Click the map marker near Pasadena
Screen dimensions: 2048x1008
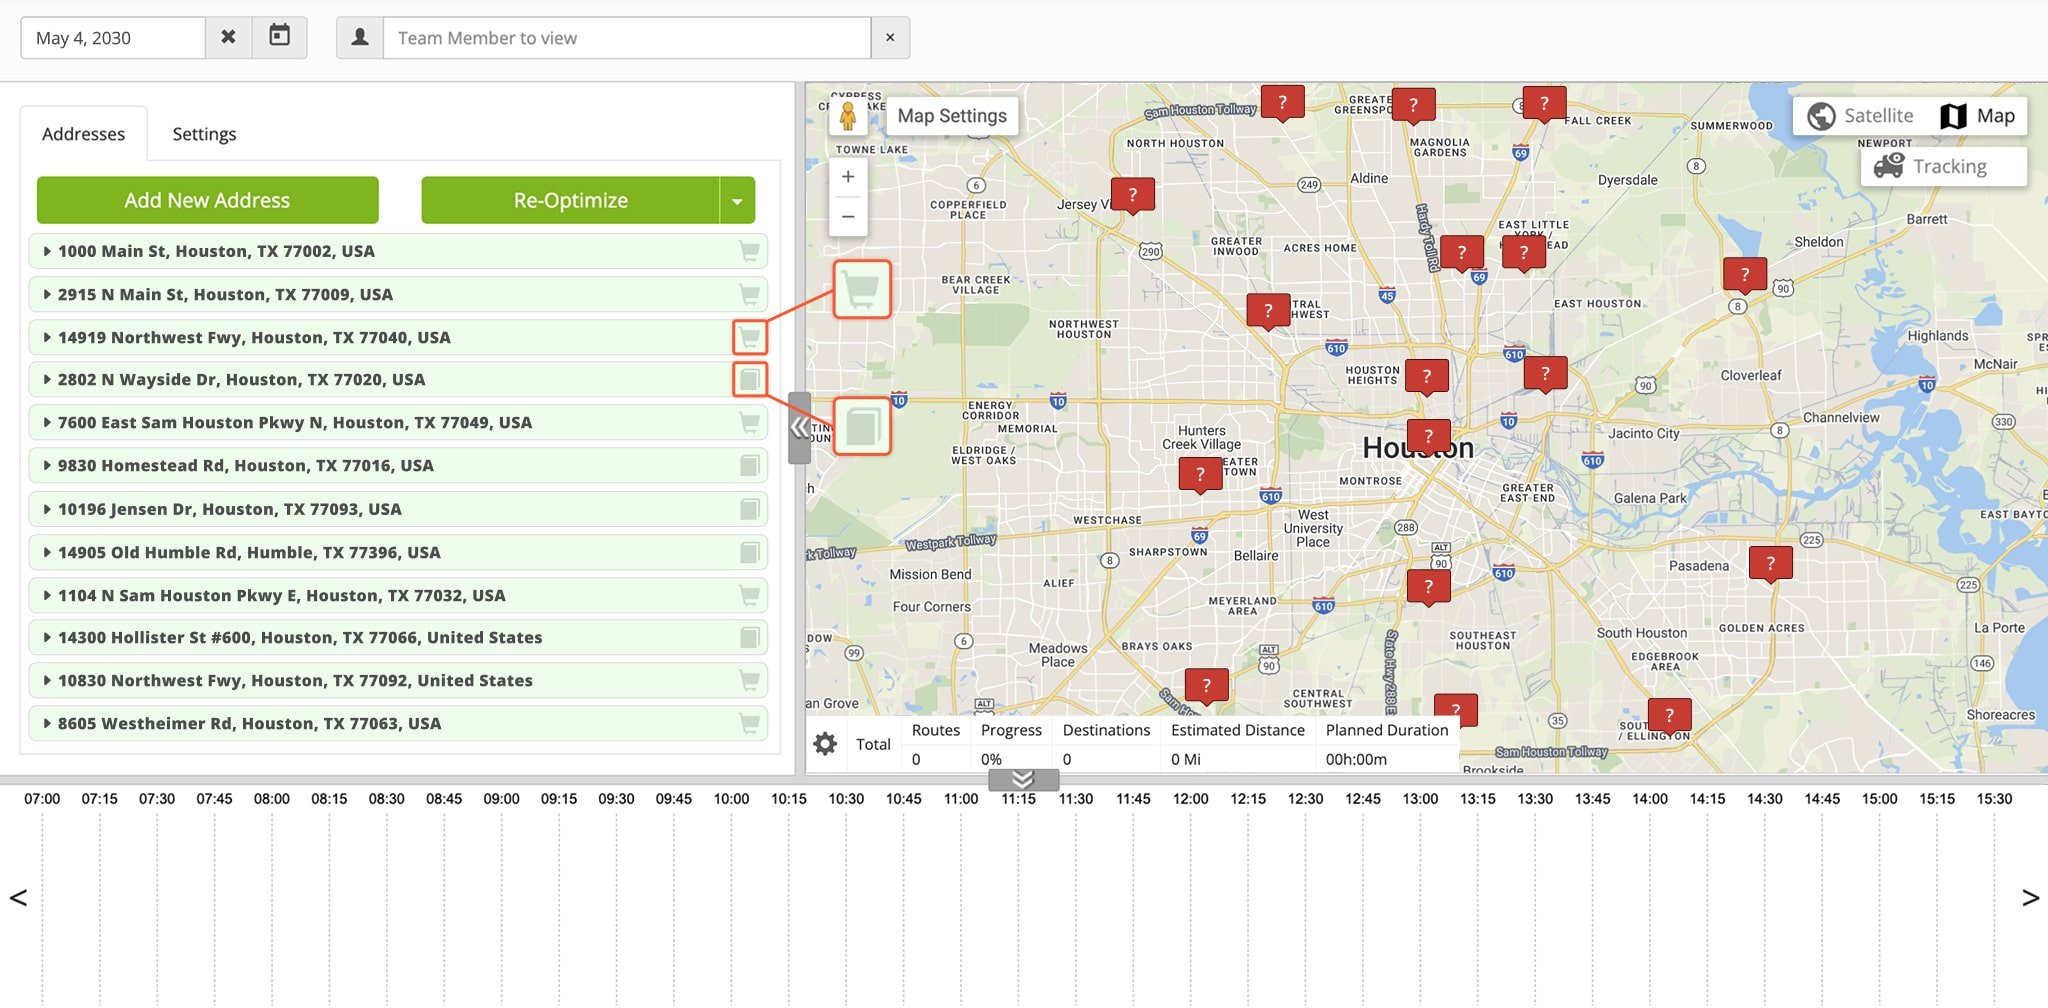(1769, 563)
